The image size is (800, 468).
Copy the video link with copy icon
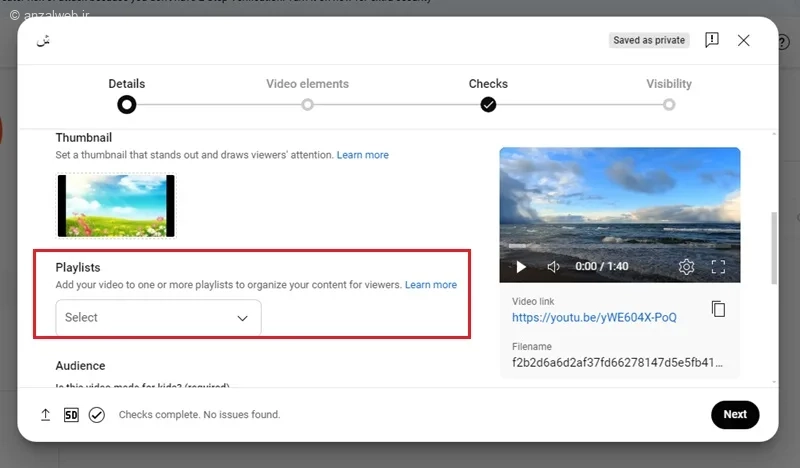click(718, 309)
